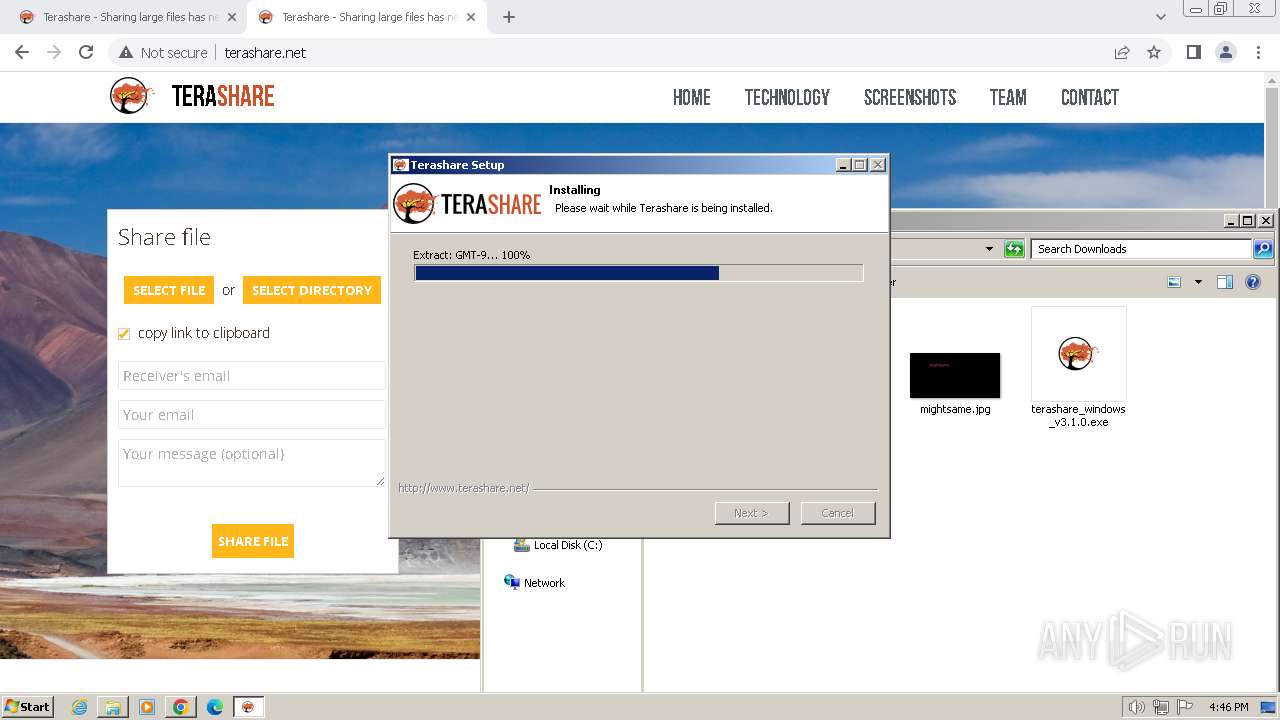
Task: Close the second Terashare tab
Action: pyautogui.click(x=471, y=17)
